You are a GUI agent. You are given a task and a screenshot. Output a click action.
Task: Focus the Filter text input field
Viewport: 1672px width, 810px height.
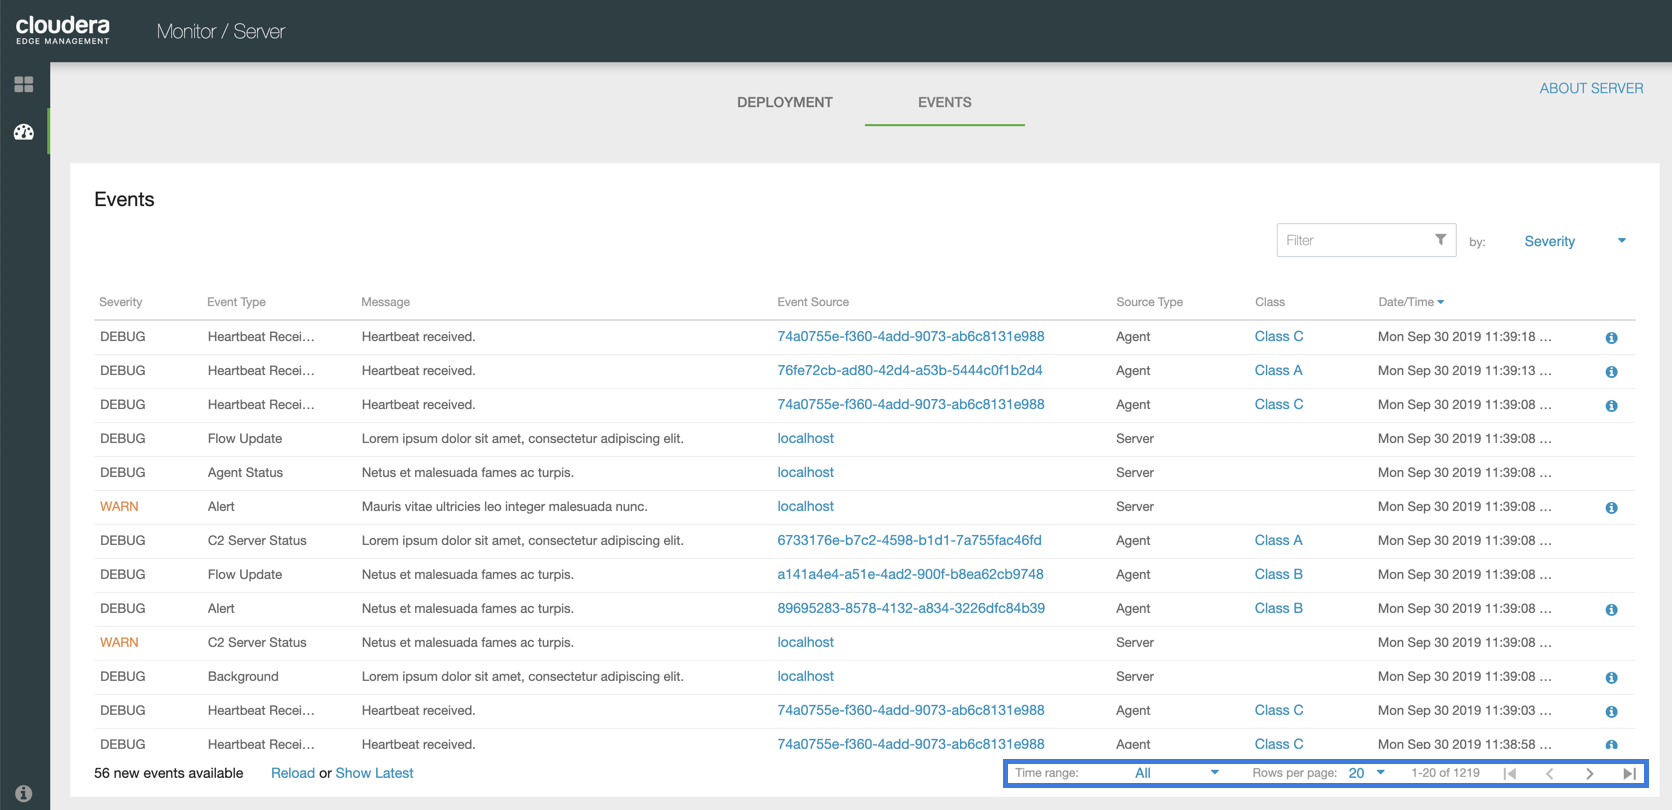pos(1354,240)
